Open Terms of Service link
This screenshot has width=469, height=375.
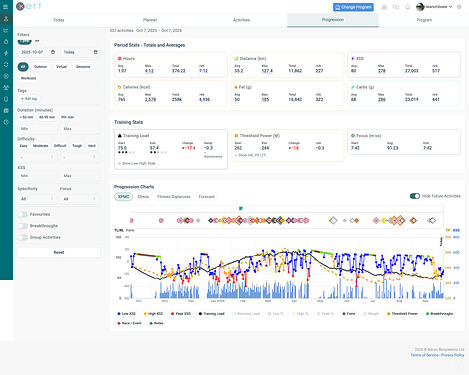(424, 355)
